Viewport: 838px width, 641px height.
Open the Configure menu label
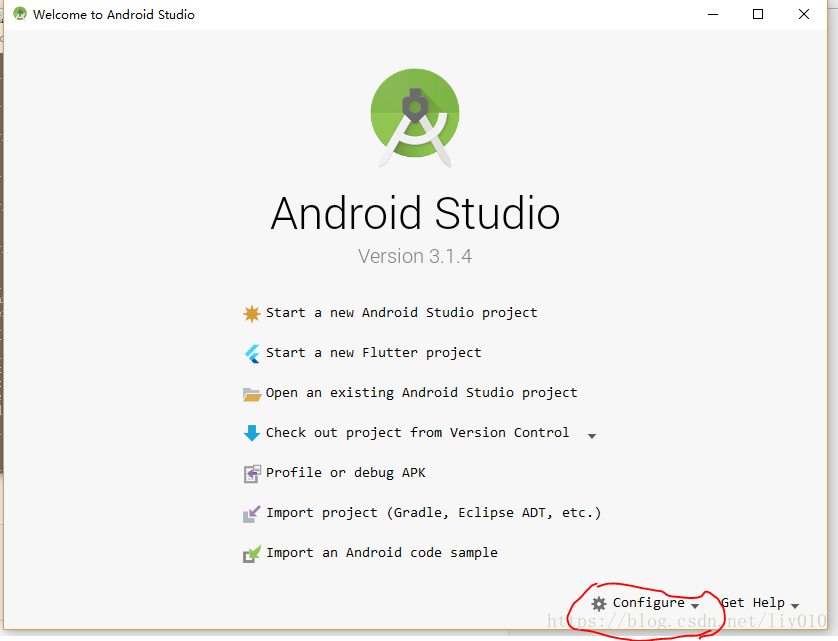click(x=648, y=603)
